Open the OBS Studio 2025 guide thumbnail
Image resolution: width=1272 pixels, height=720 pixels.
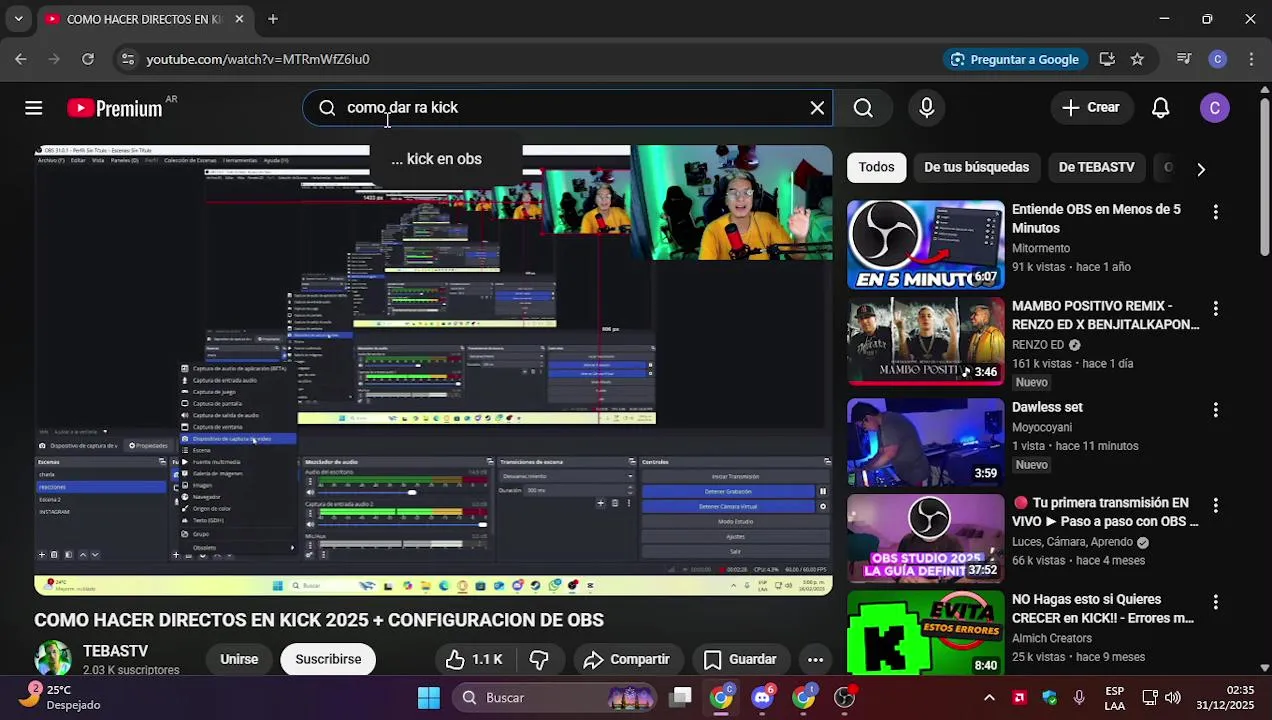click(x=926, y=538)
